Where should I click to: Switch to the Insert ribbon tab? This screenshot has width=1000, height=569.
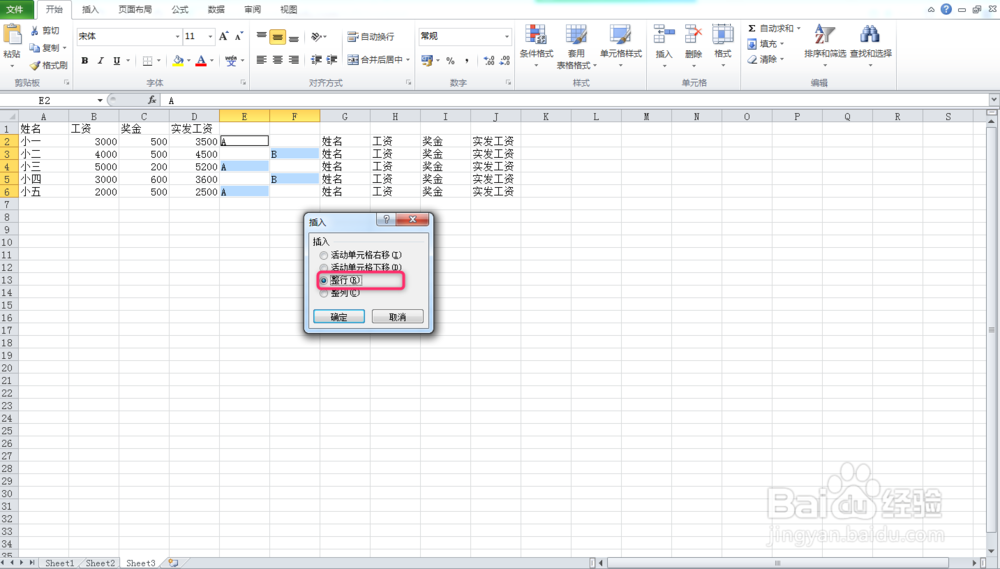click(x=91, y=9)
